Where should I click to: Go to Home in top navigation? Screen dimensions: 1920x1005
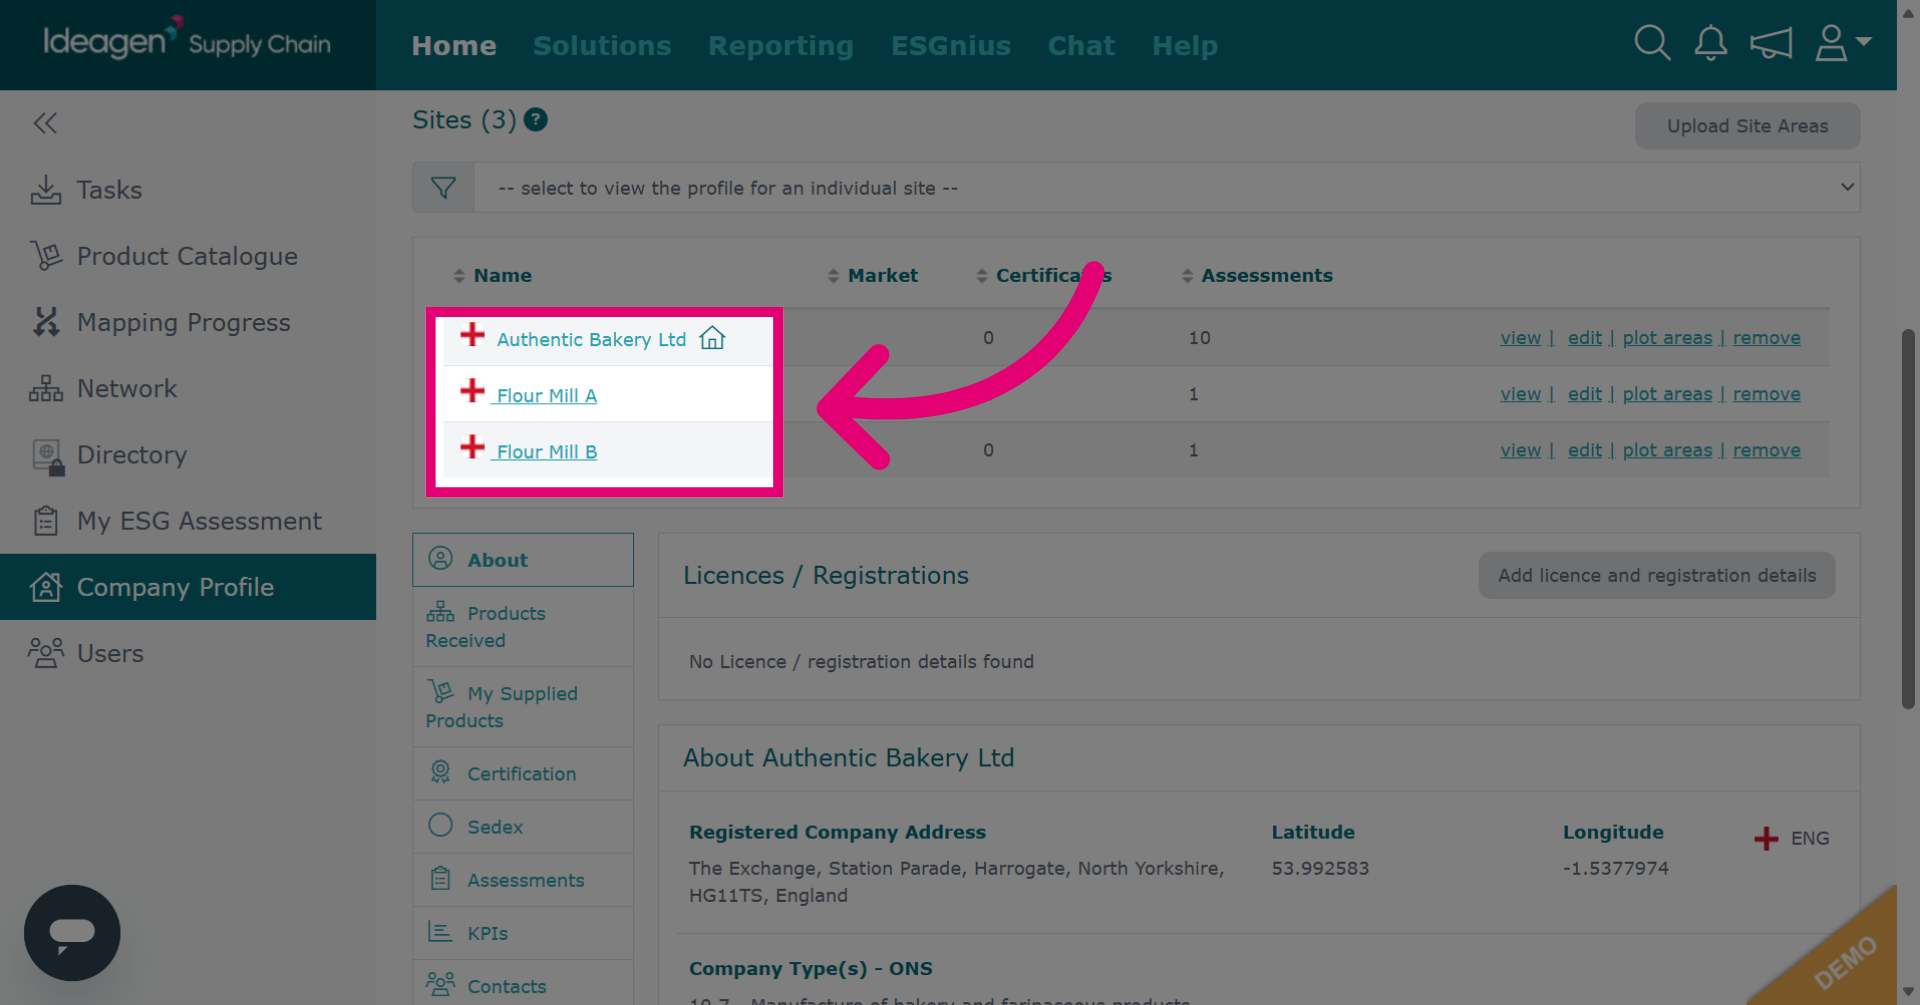(x=454, y=46)
